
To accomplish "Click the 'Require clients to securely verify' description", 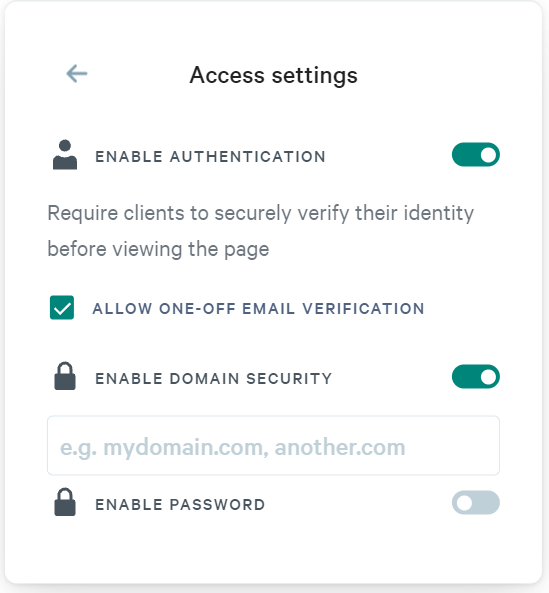I will [x=261, y=231].
